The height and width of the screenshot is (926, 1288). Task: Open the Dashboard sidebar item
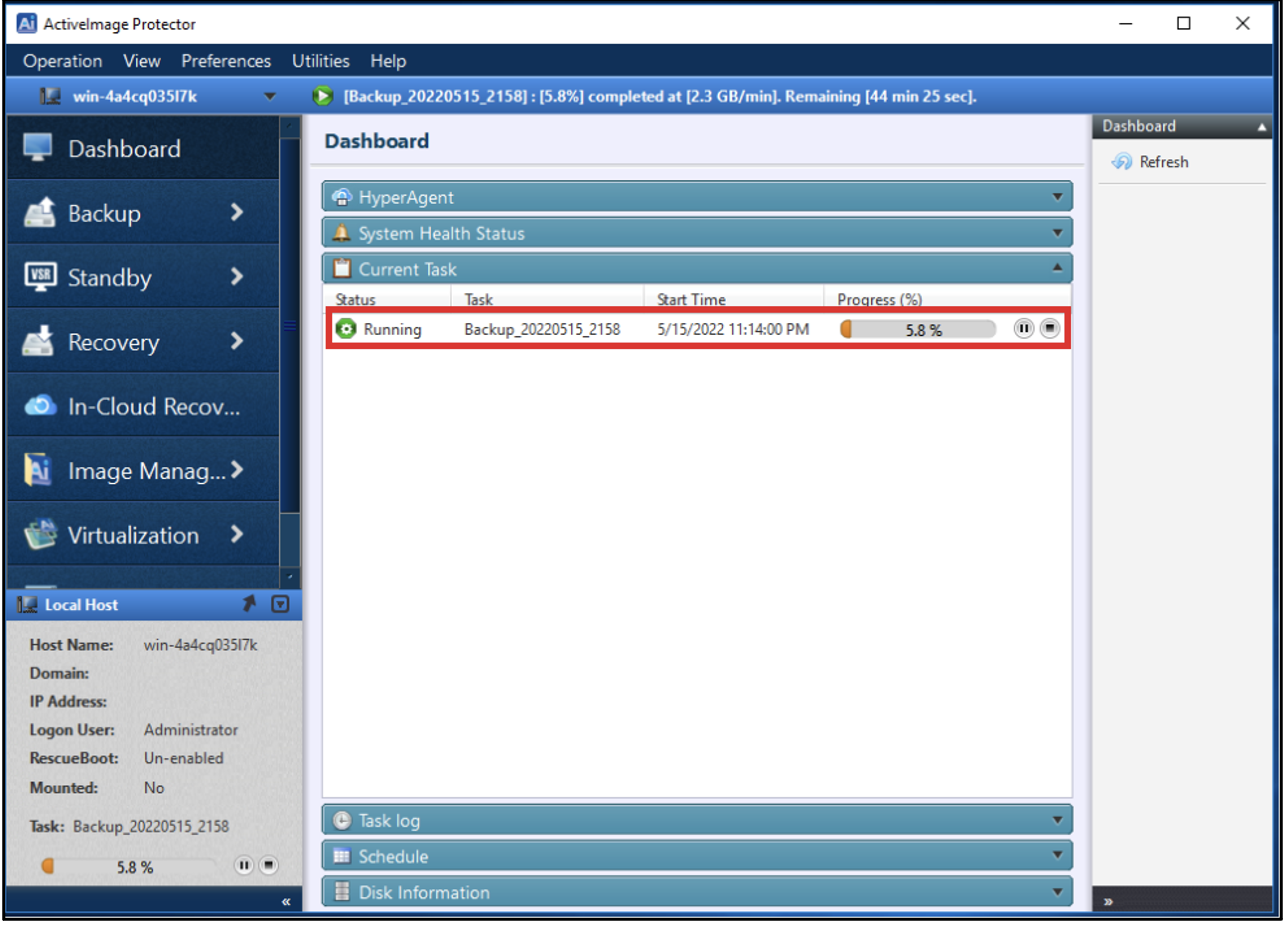(x=143, y=148)
